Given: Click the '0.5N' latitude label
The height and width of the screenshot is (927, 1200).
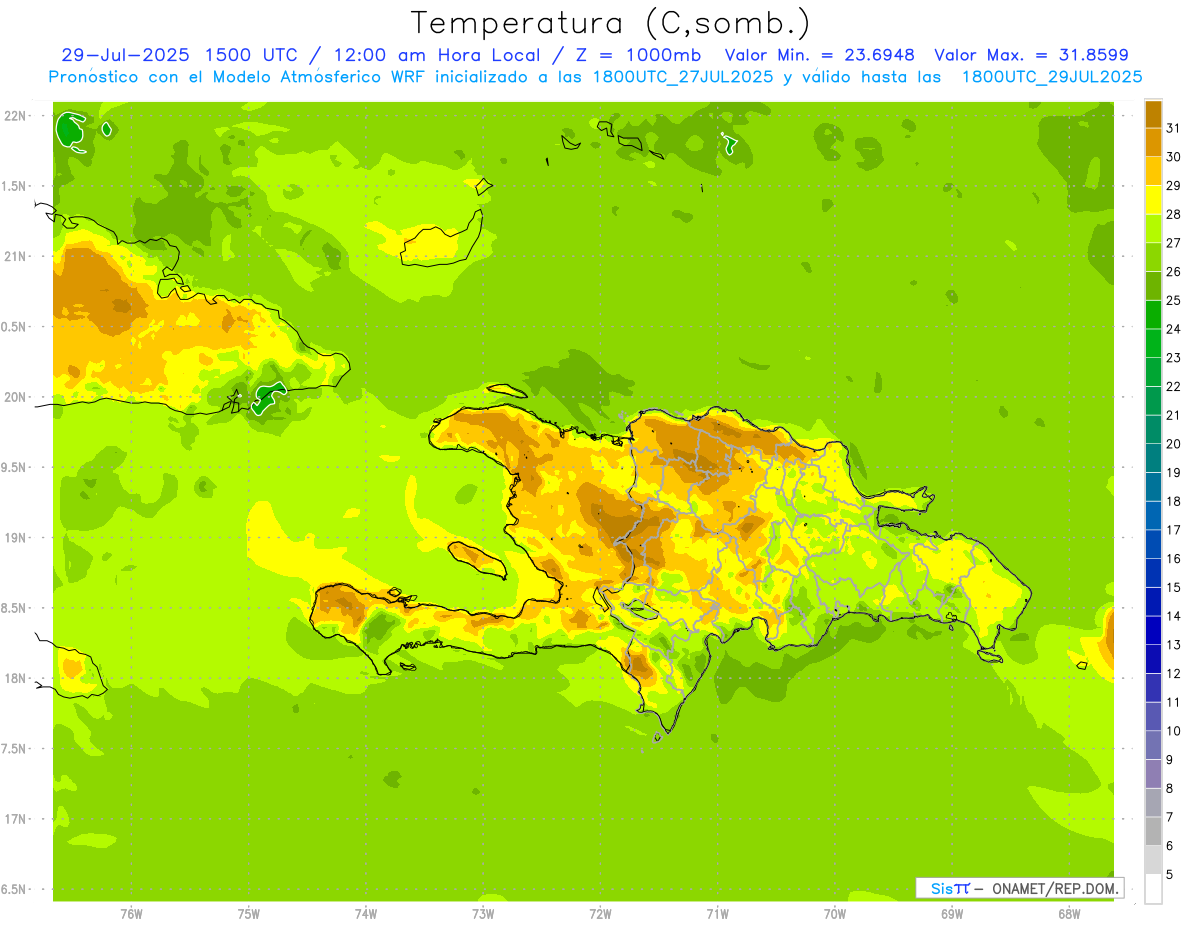Looking at the screenshot, I should pyautogui.click(x=15, y=327).
